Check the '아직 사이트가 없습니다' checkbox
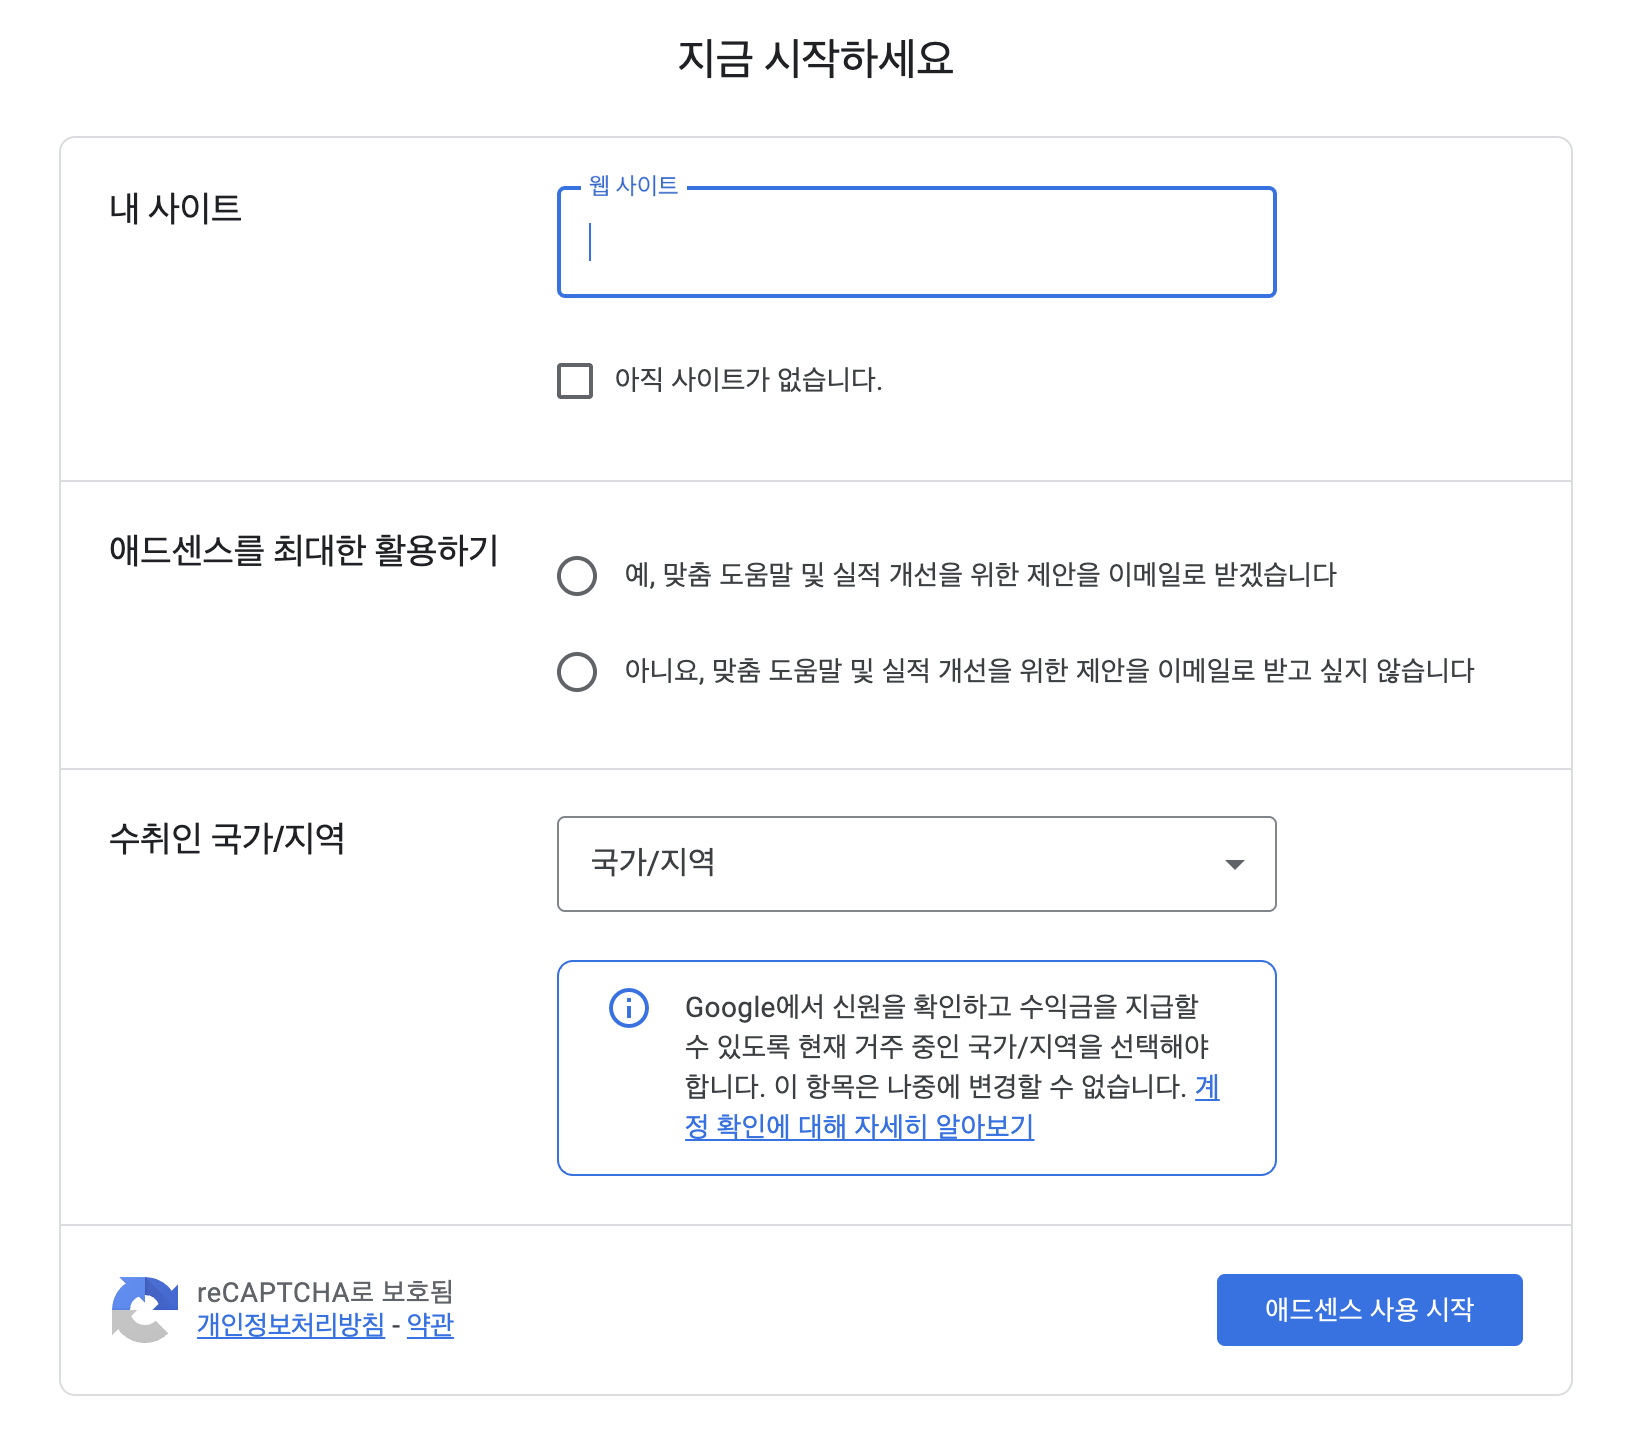Image resolution: width=1634 pixels, height=1444 pixels. (x=575, y=381)
